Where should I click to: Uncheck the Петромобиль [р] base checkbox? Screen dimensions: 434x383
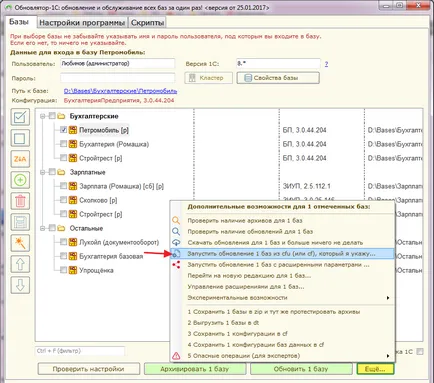click(63, 130)
